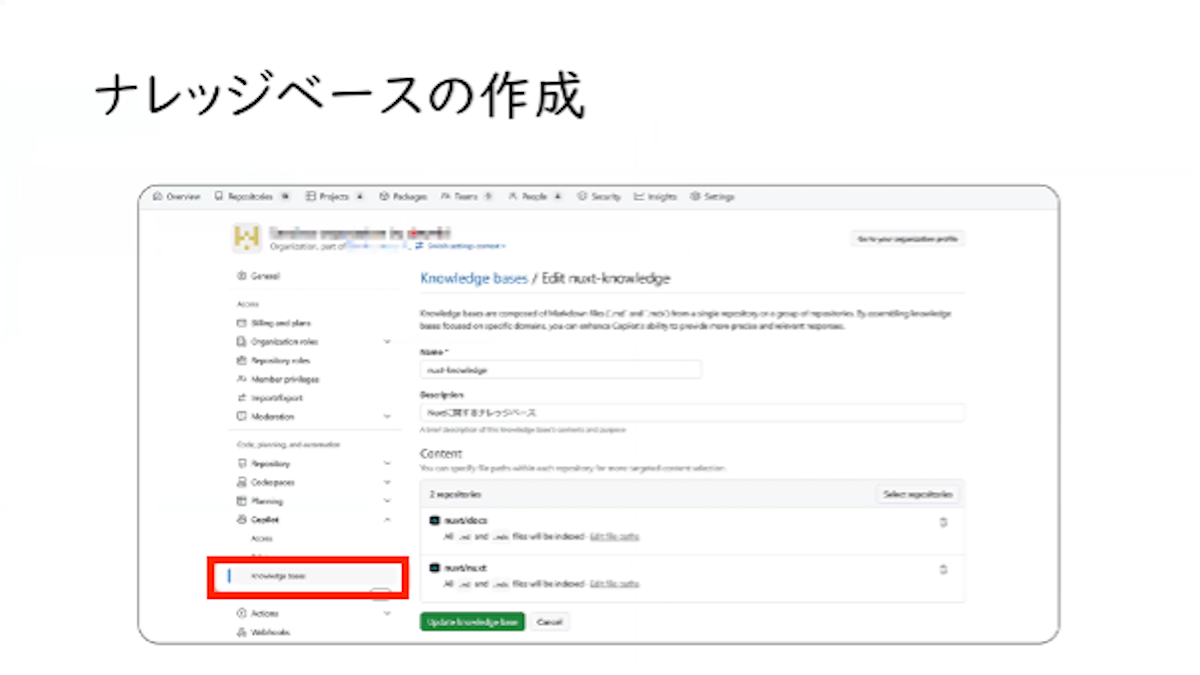This screenshot has height=675, width=1200.
Task: Open the Overview tab
Action: (x=177, y=197)
